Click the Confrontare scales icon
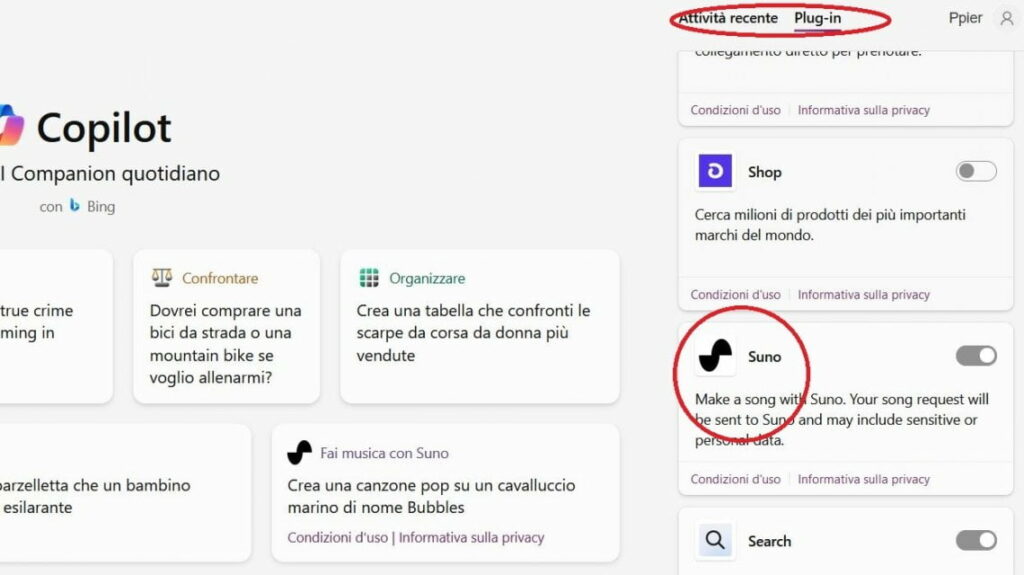Screen dimensions: 1024x575 click(161, 278)
